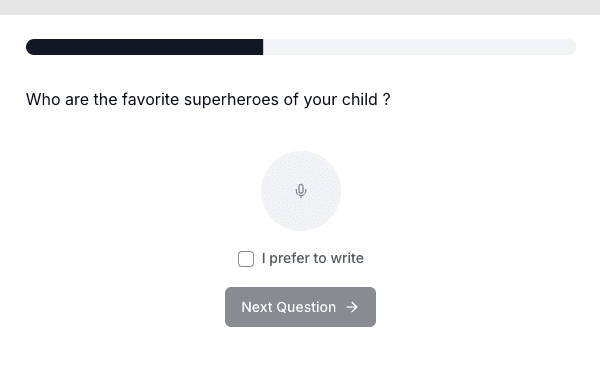Click the 'I prefer to write' label
Image resolution: width=600 pixels, height=372 pixels.
[x=313, y=258]
